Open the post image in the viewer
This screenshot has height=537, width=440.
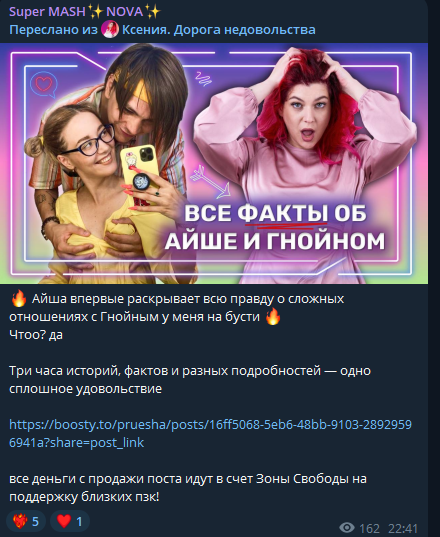point(214,163)
